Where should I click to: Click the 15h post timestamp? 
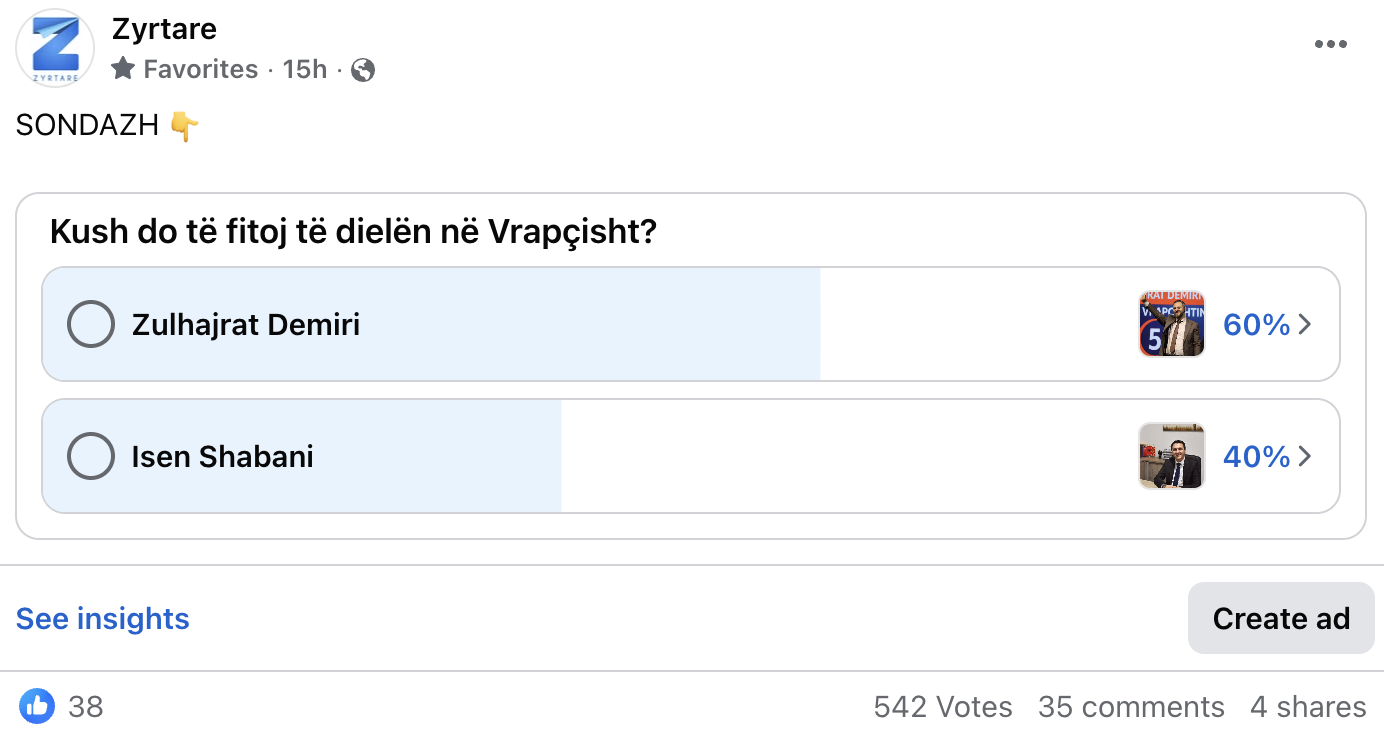[x=305, y=69]
